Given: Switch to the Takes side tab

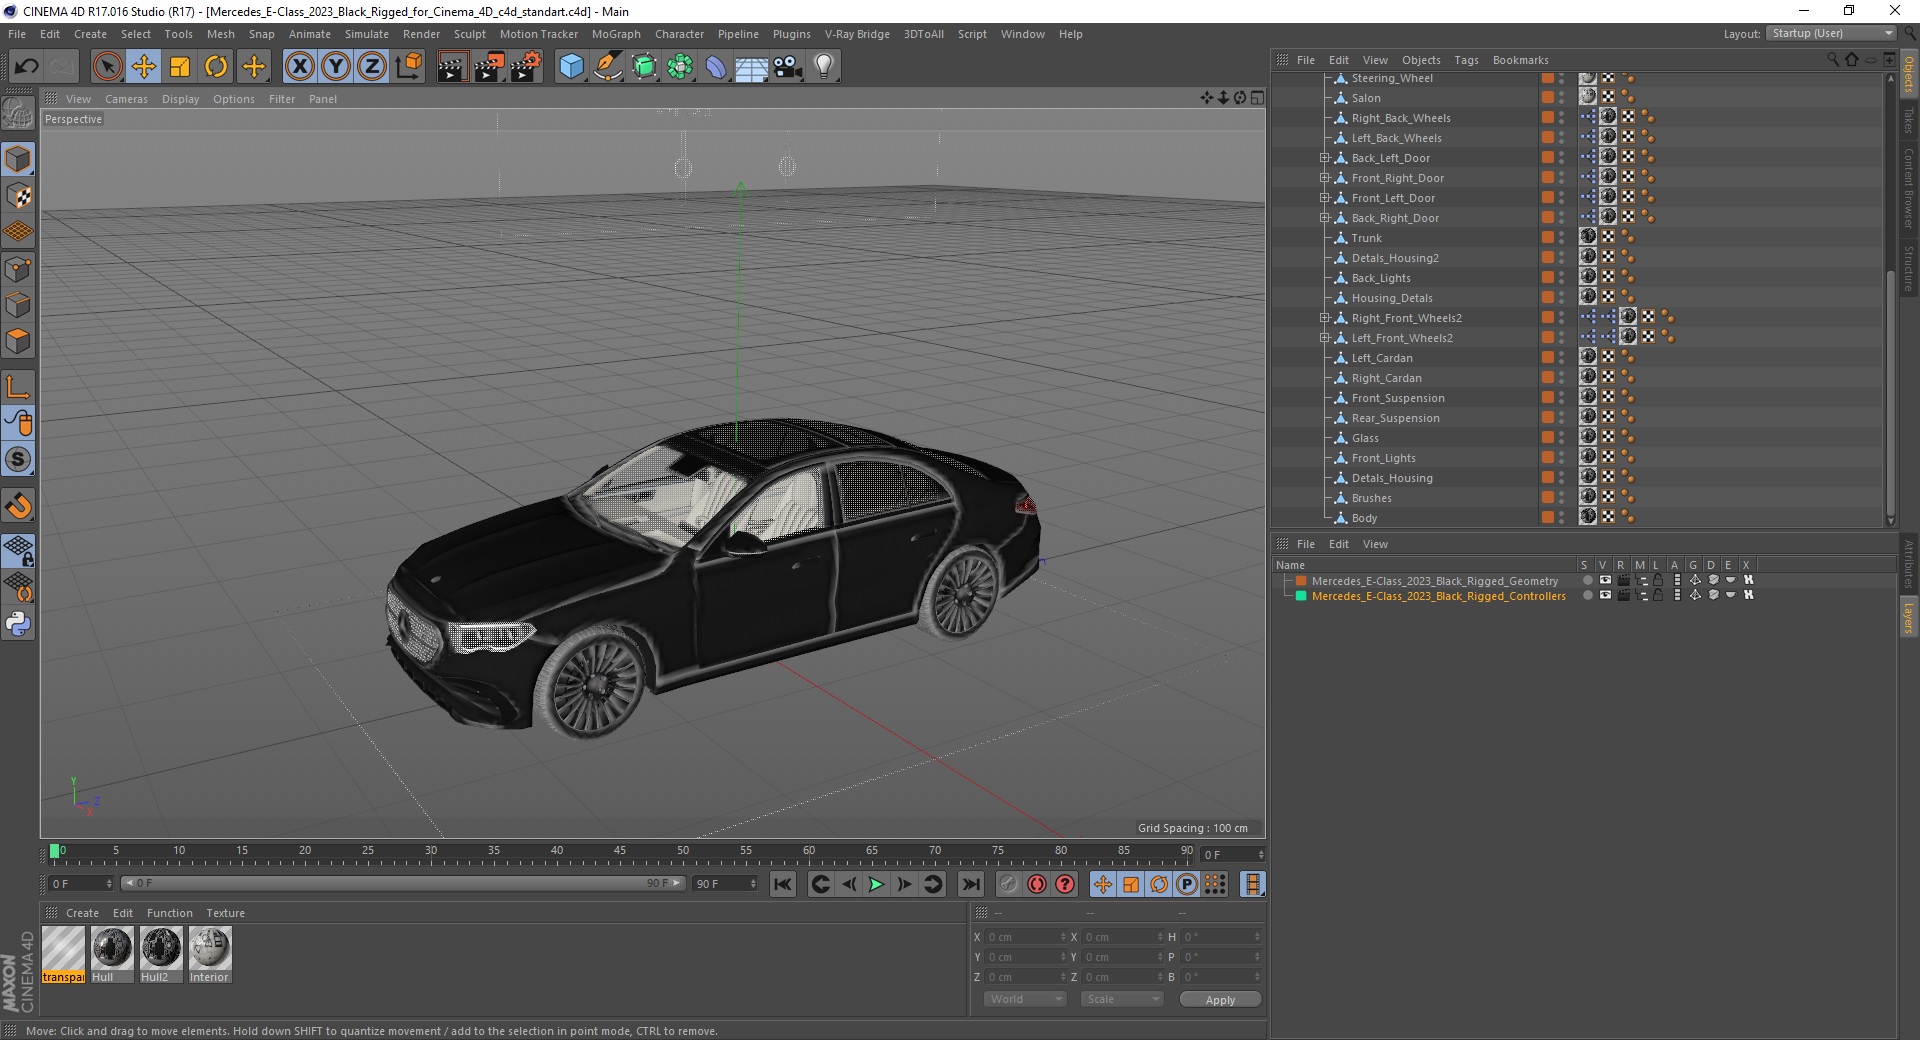Looking at the screenshot, I should (1909, 121).
